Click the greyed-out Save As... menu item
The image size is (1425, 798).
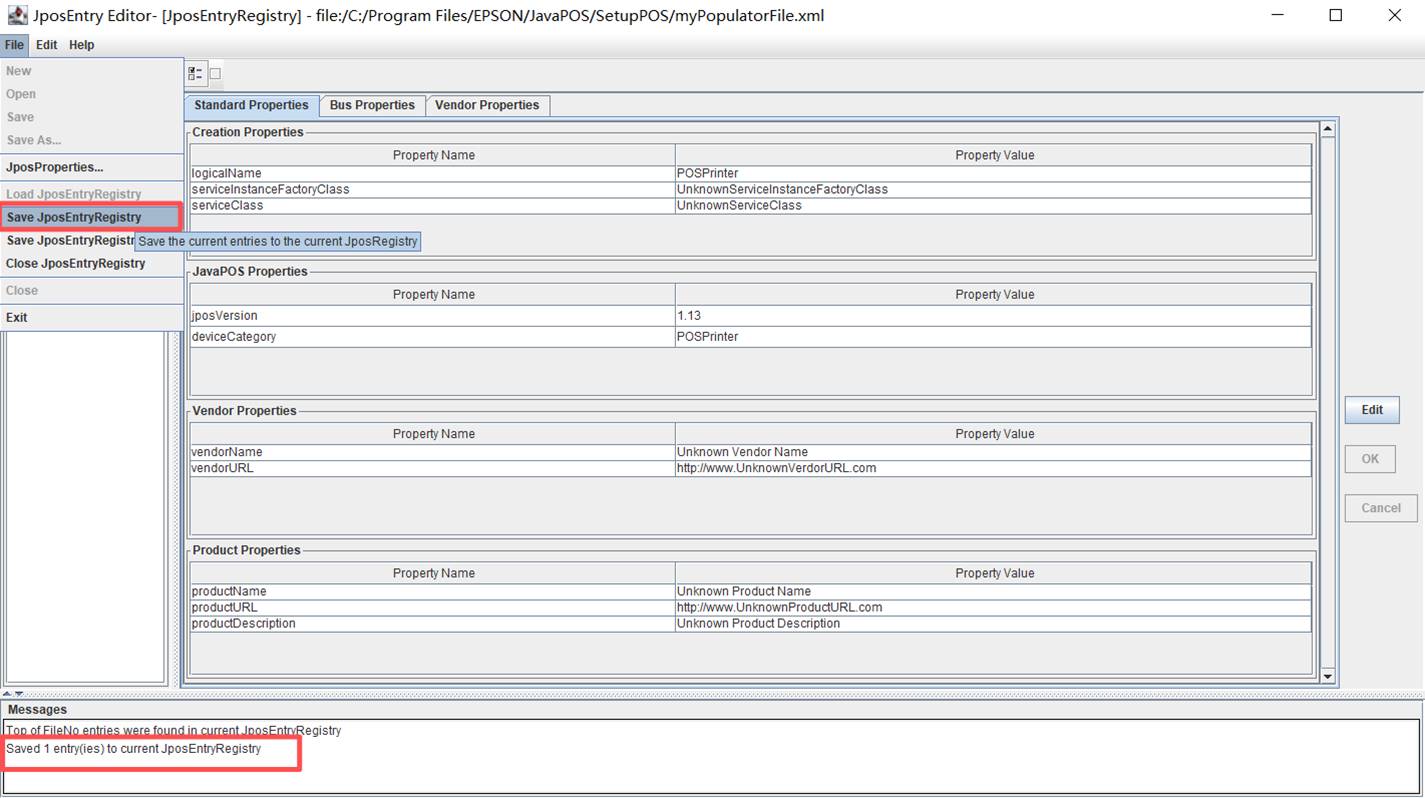point(92,140)
